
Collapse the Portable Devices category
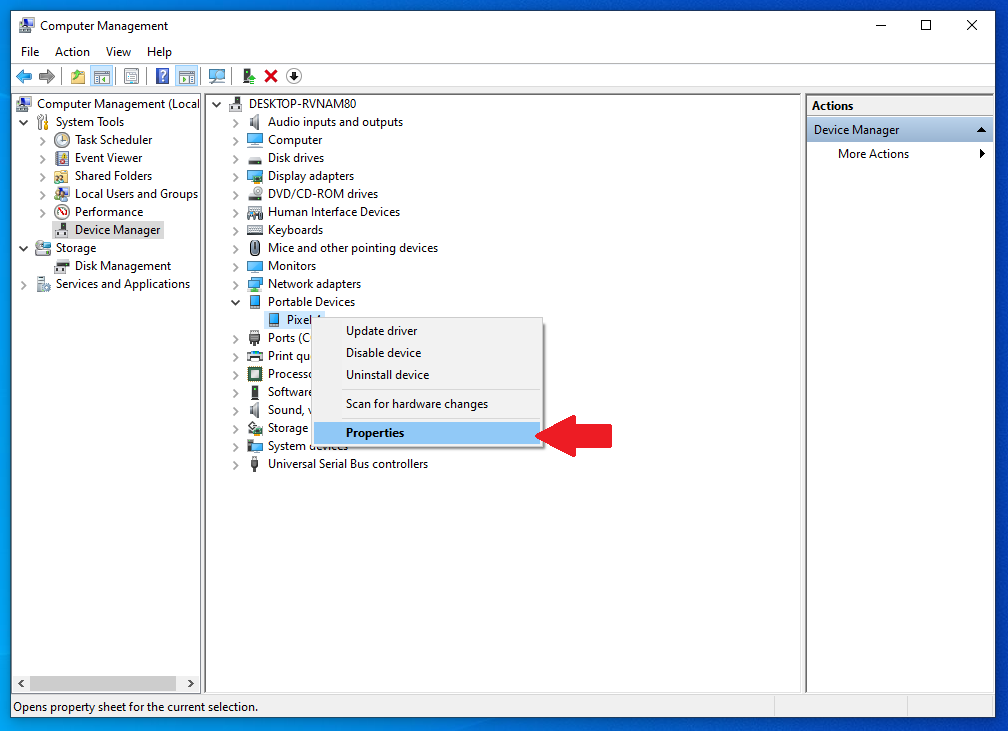tap(236, 302)
